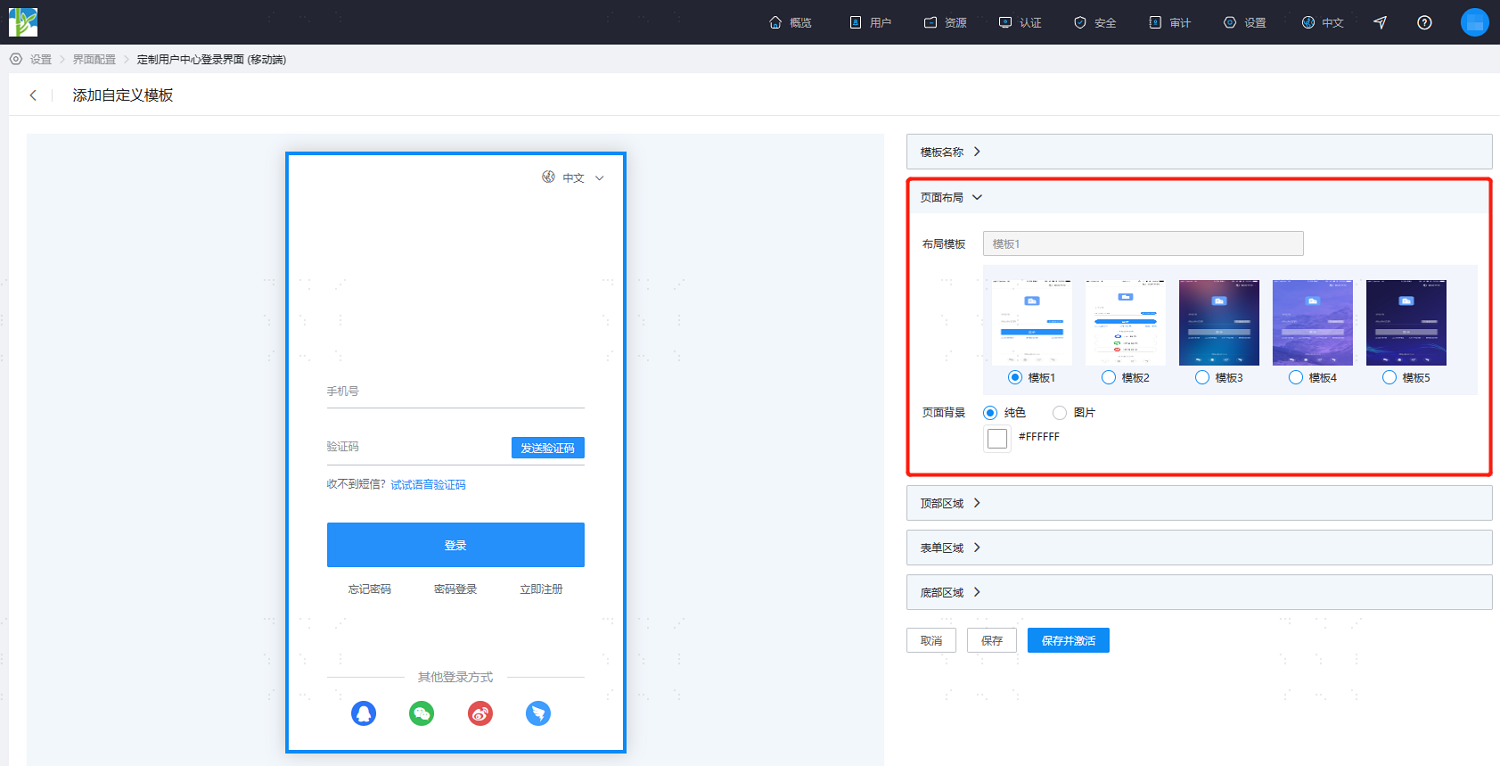Viewport: 1500px width, 766px height.
Task: Click the paper plane send icon
Action: click(1380, 22)
